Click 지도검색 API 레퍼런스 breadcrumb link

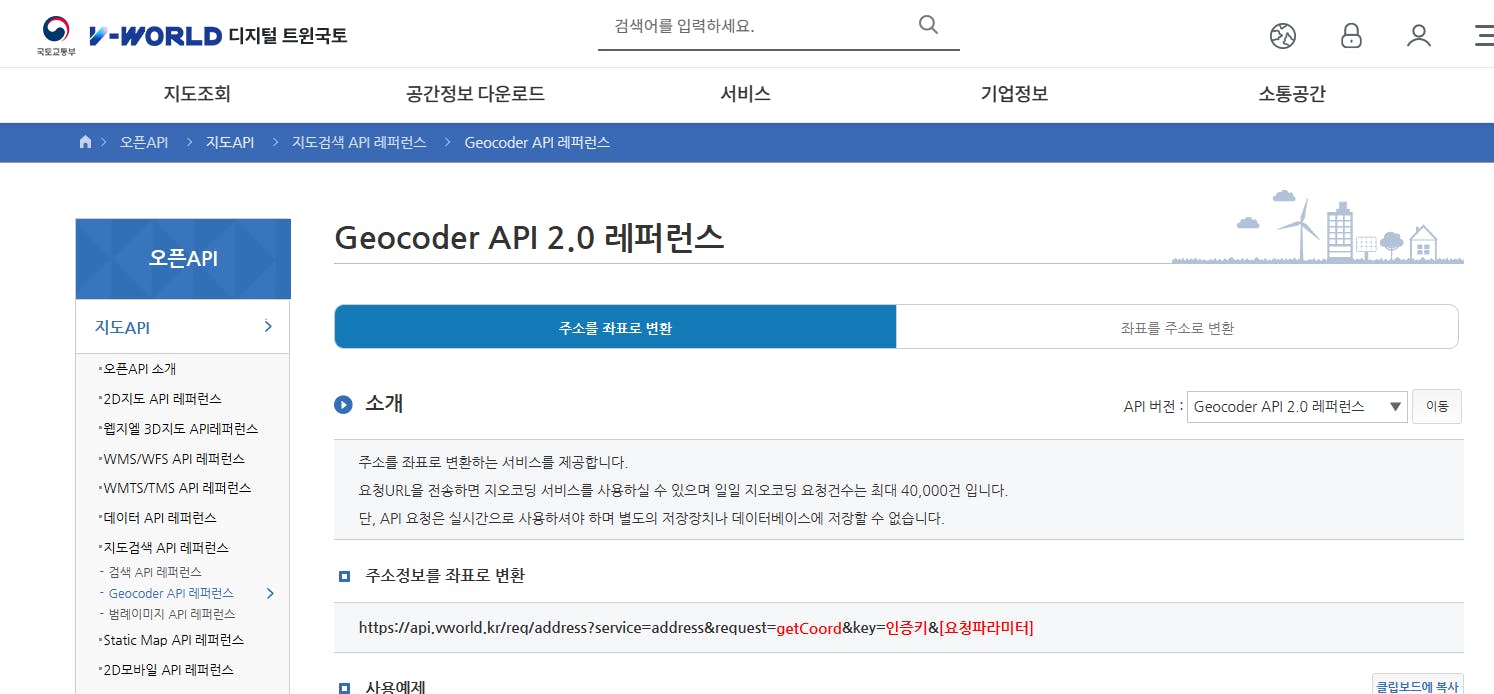click(359, 142)
